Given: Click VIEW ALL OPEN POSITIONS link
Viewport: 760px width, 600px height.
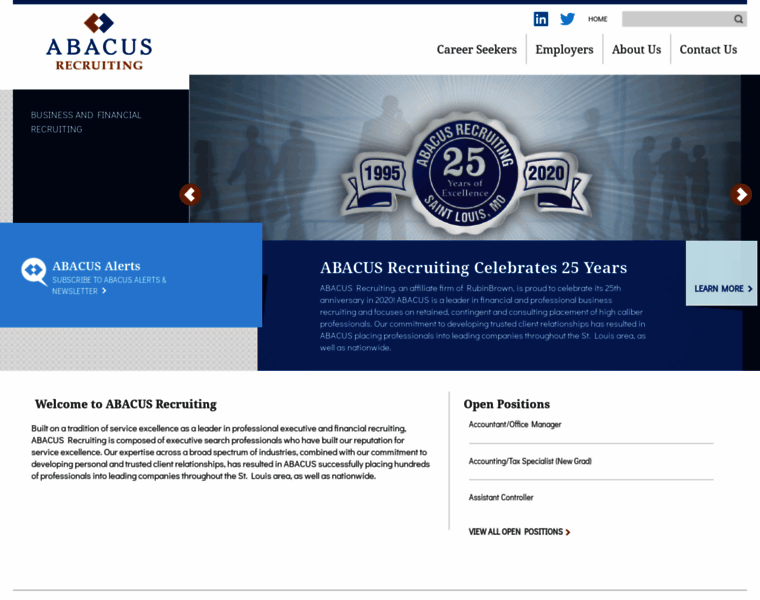Looking at the screenshot, I should click(519, 532).
